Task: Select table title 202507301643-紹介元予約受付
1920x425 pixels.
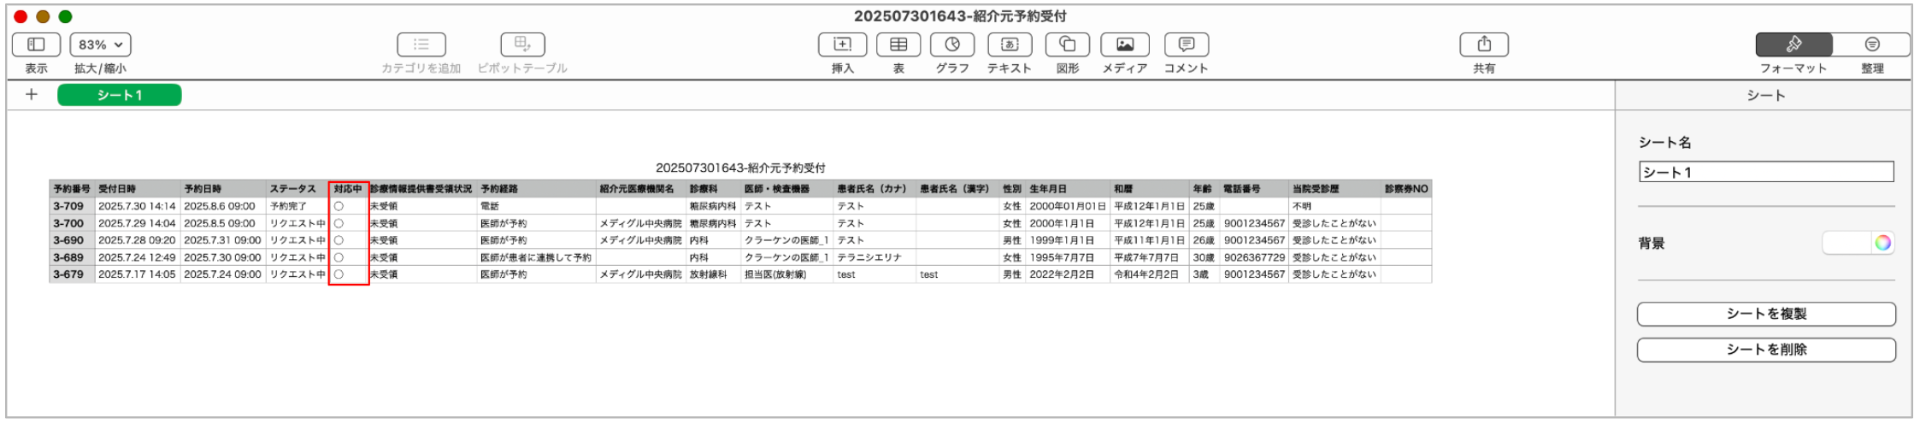Action: click(740, 168)
